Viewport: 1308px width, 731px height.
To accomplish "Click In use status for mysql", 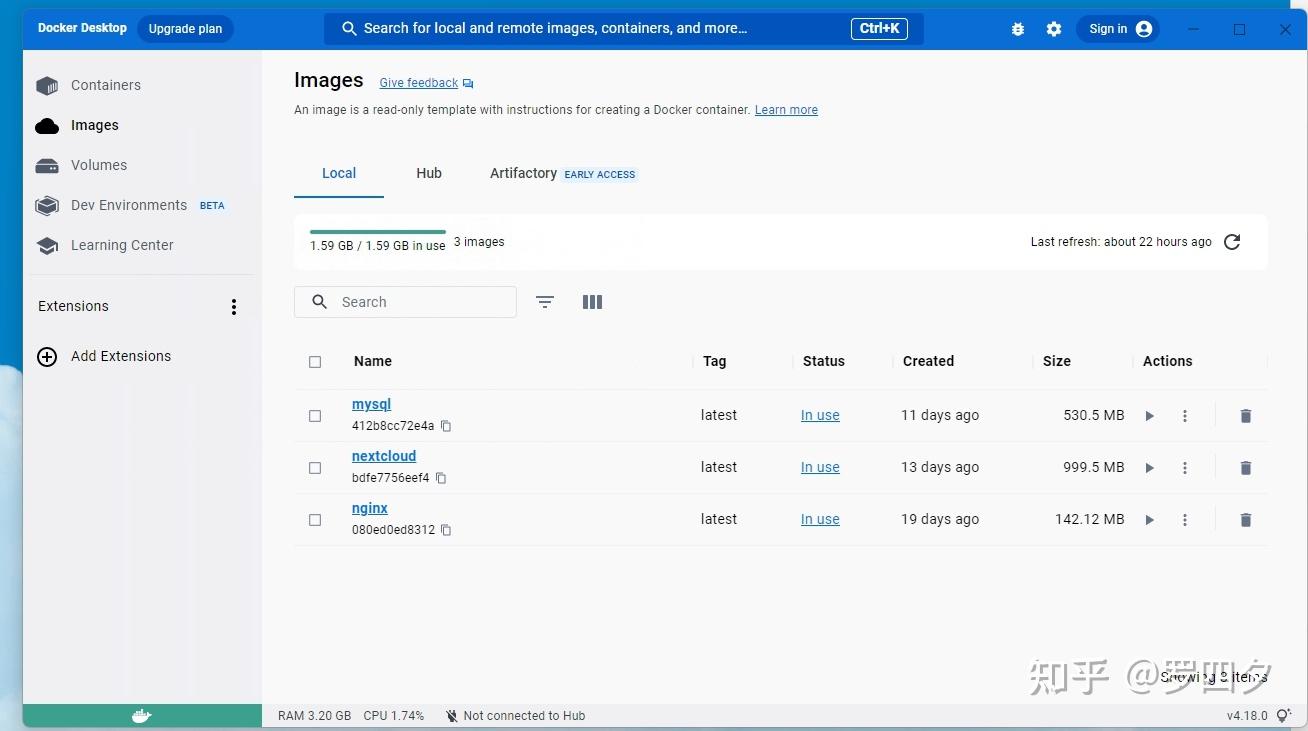I will point(820,416).
